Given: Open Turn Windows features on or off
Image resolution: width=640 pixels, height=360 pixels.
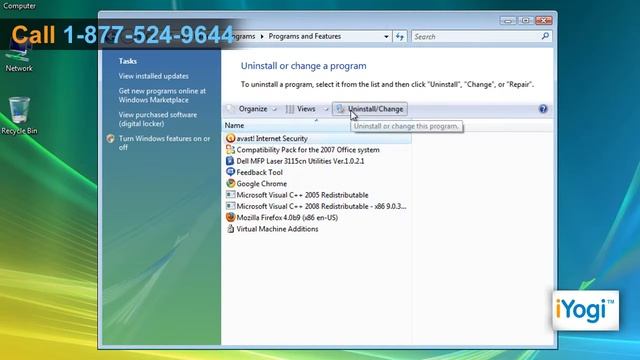Looking at the screenshot, I should click(x=164, y=143).
